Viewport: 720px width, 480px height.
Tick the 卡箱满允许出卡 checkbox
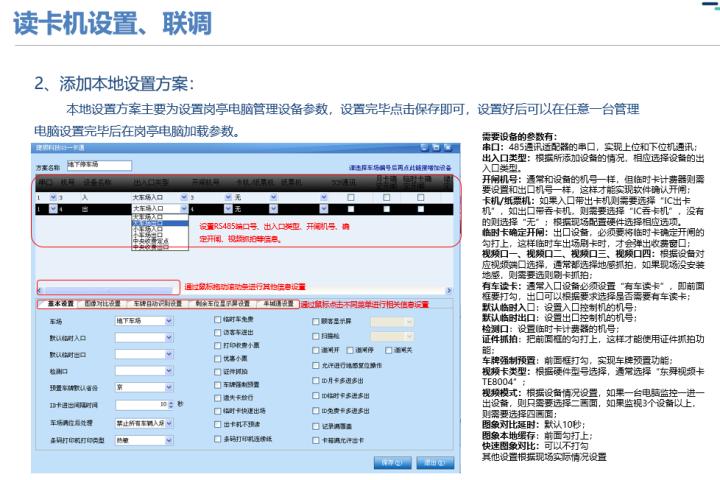click(x=316, y=440)
